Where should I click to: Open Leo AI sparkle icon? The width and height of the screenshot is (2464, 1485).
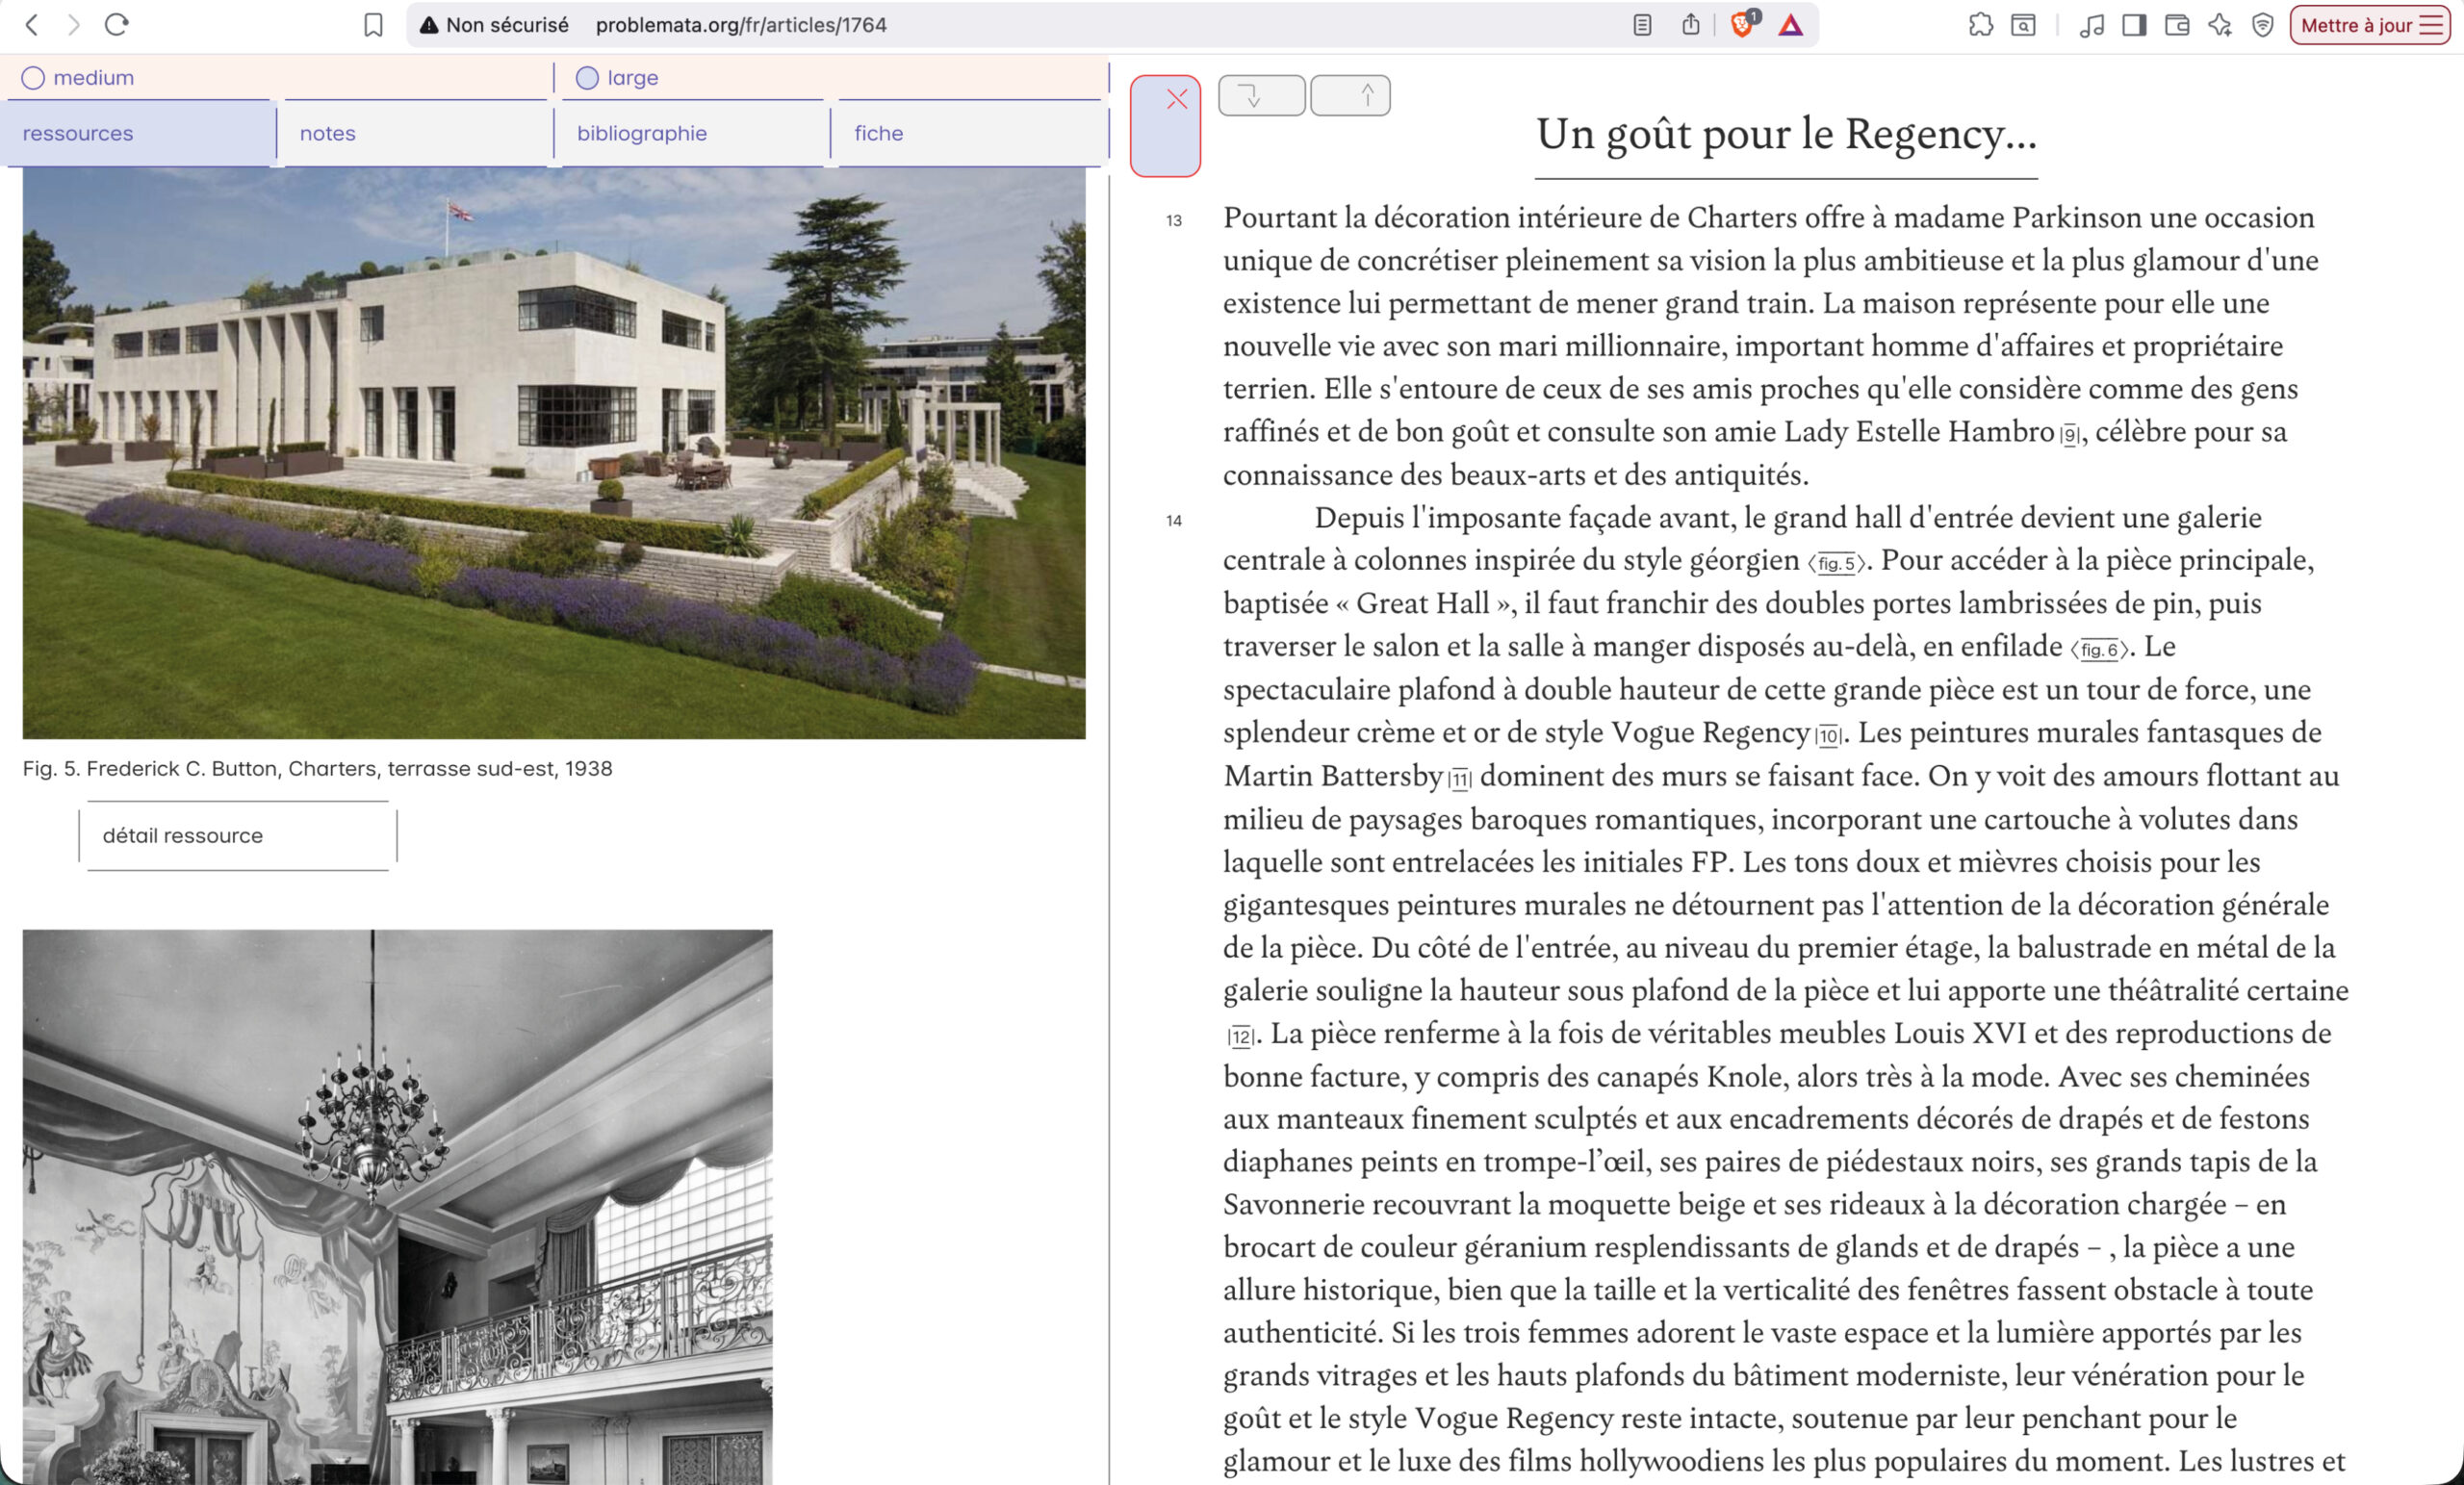[x=2219, y=25]
